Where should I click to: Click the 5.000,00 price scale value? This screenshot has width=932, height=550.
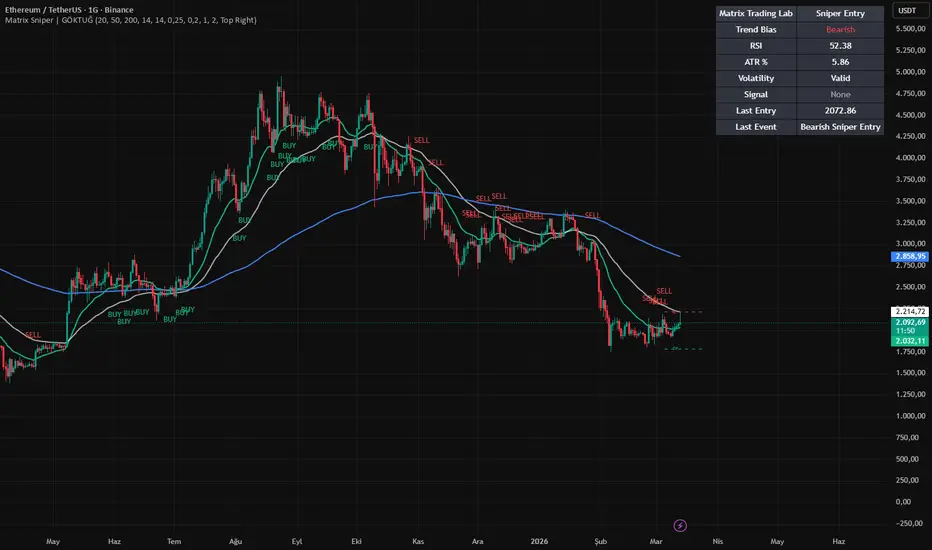point(911,72)
